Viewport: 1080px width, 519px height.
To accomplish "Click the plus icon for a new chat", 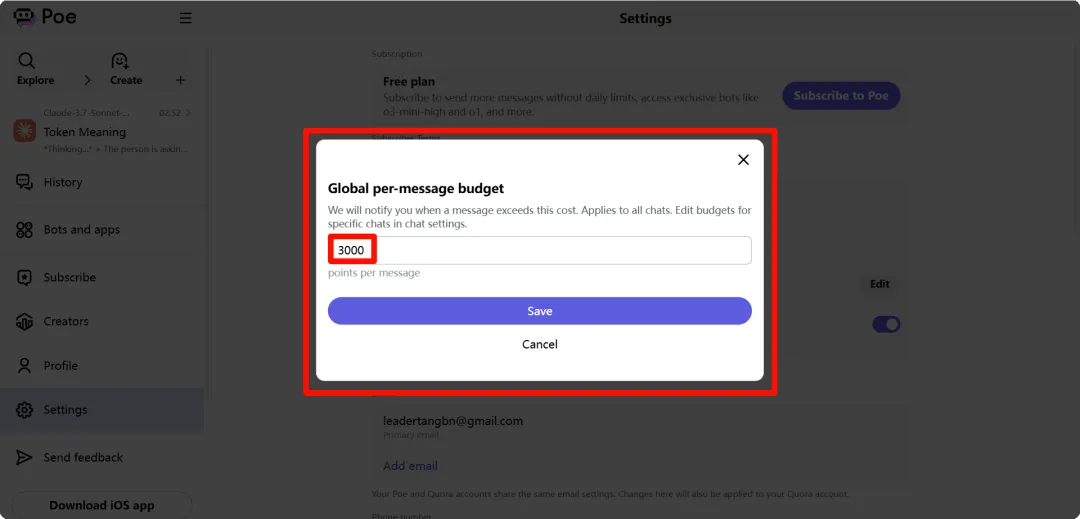I will coord(180,80).
